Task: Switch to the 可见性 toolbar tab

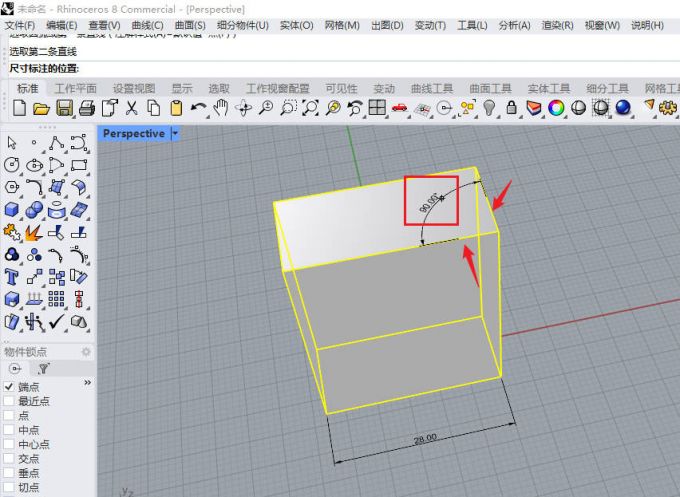Action: pos(341,88)
